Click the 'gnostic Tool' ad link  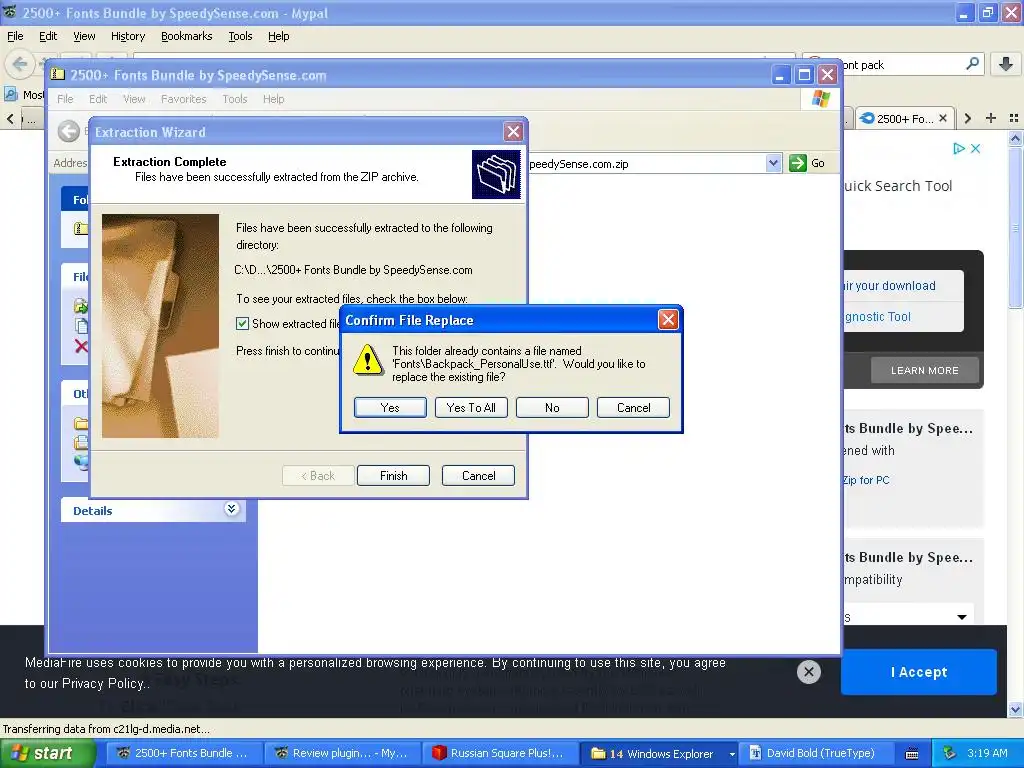point(877,317)
